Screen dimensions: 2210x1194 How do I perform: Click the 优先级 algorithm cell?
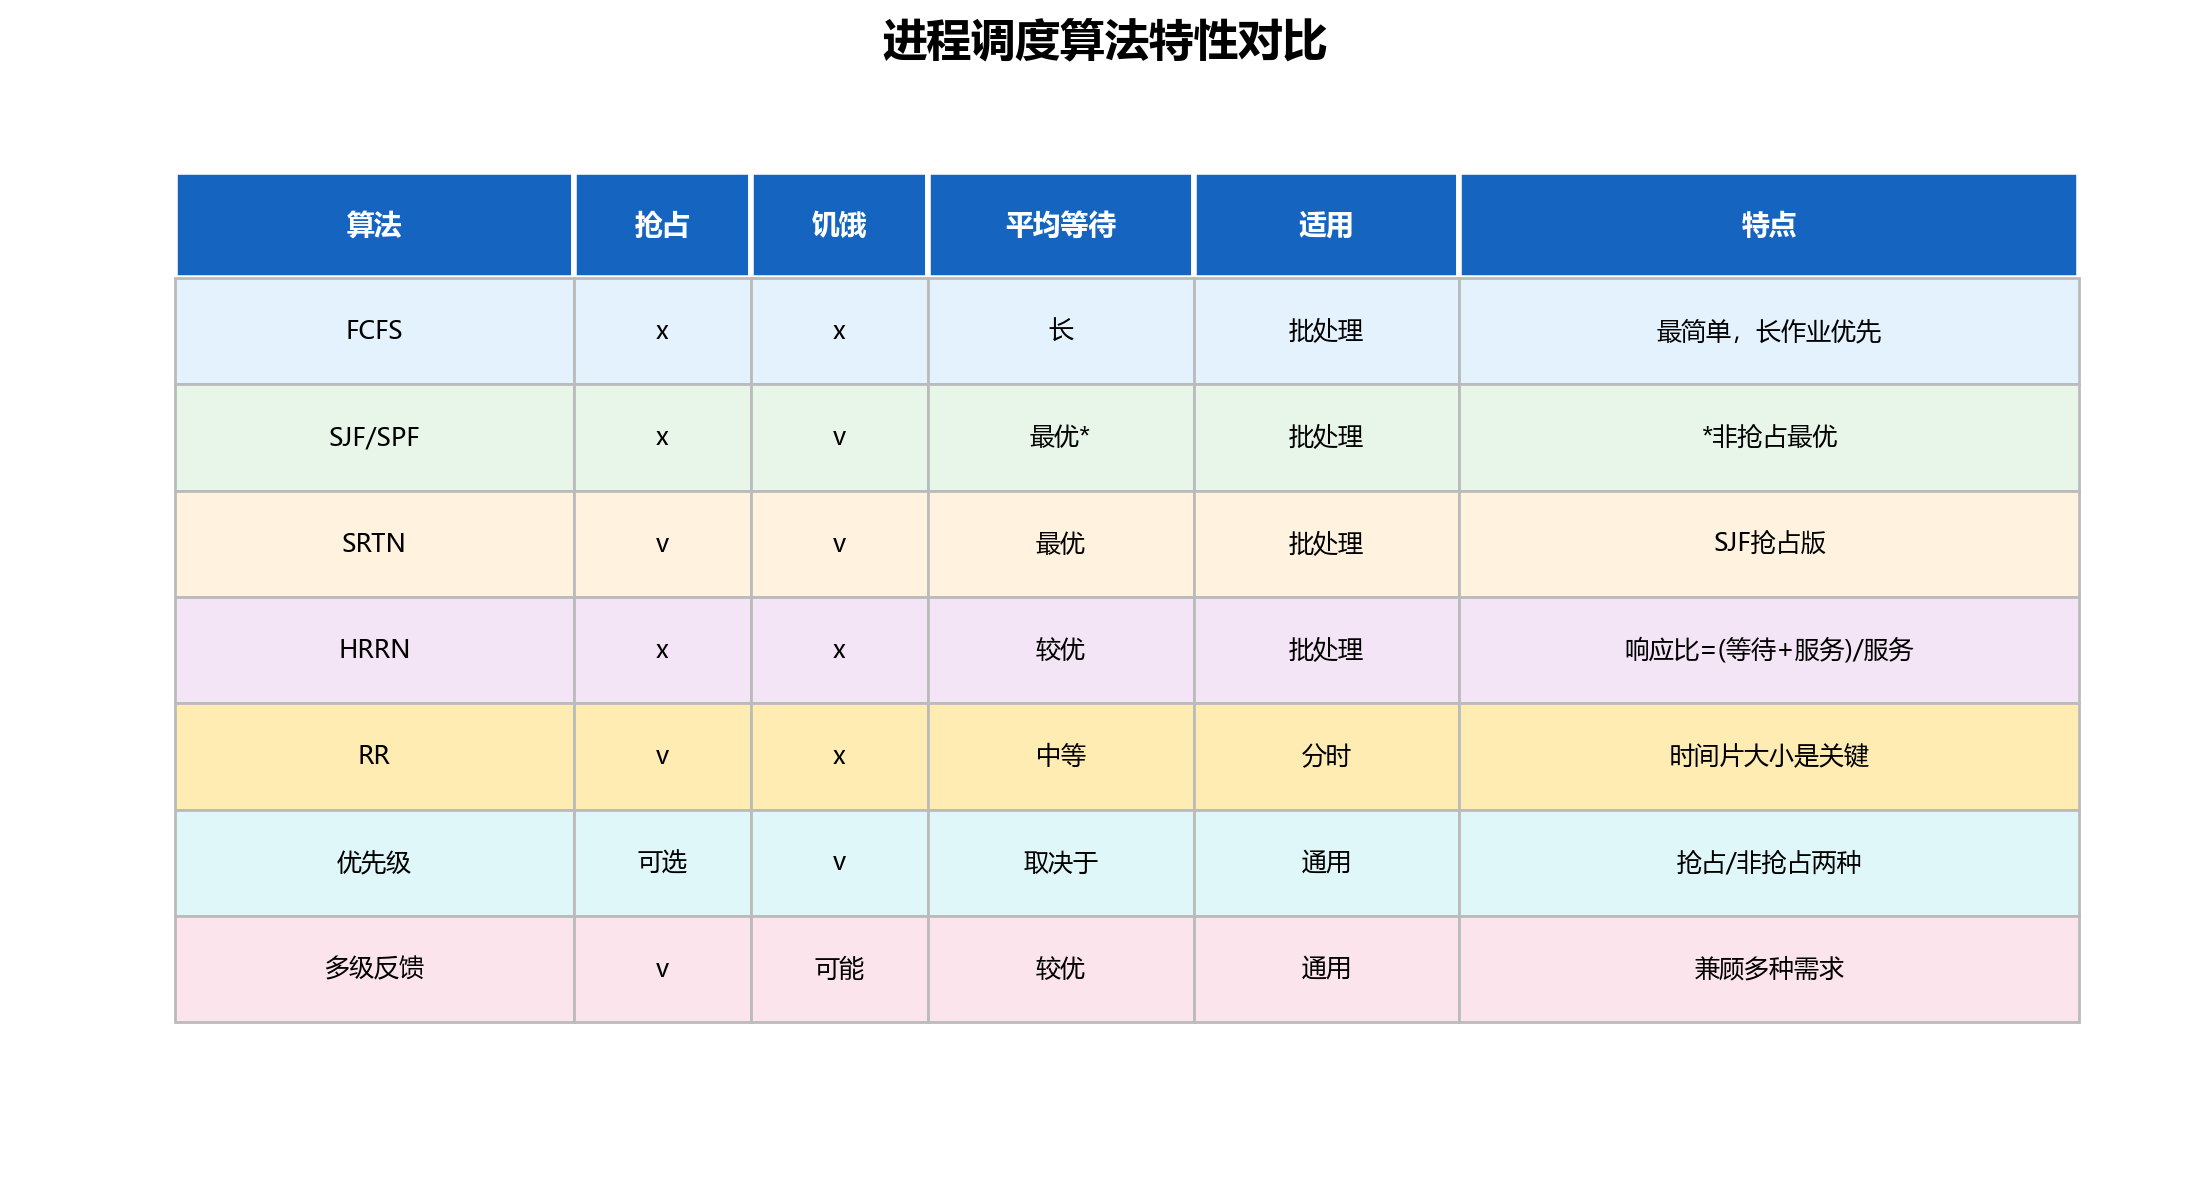[x=374, y=862]
